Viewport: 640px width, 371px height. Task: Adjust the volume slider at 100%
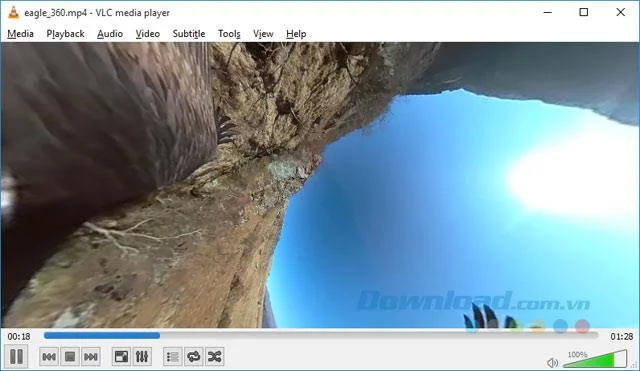(595, 358)
